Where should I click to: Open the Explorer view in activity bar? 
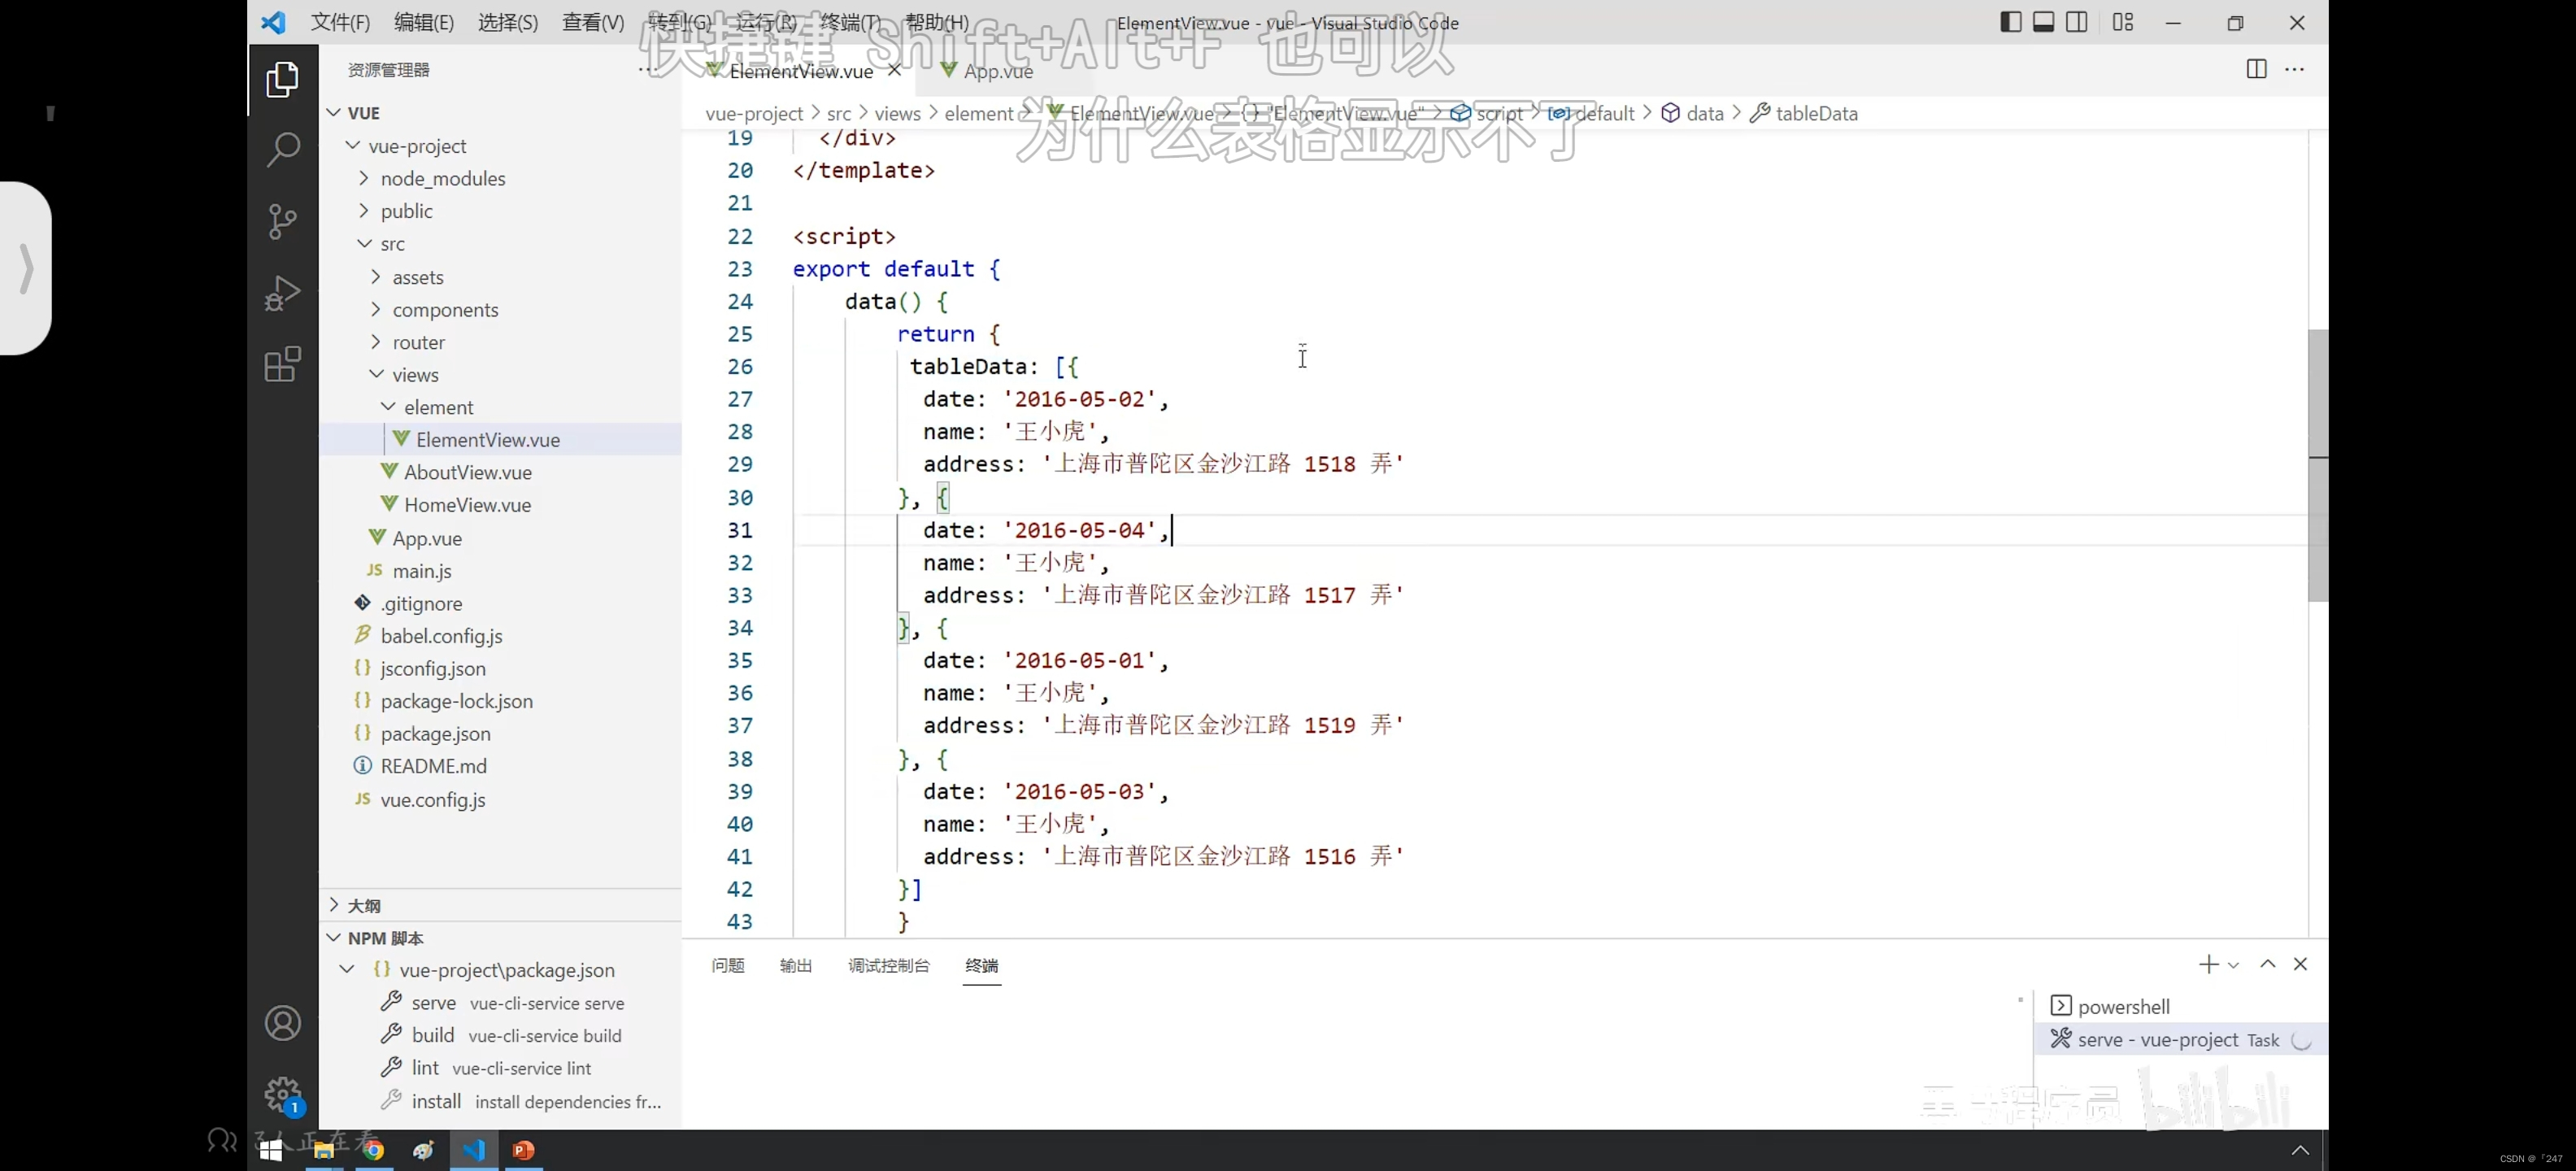click(x=283, y=80)
